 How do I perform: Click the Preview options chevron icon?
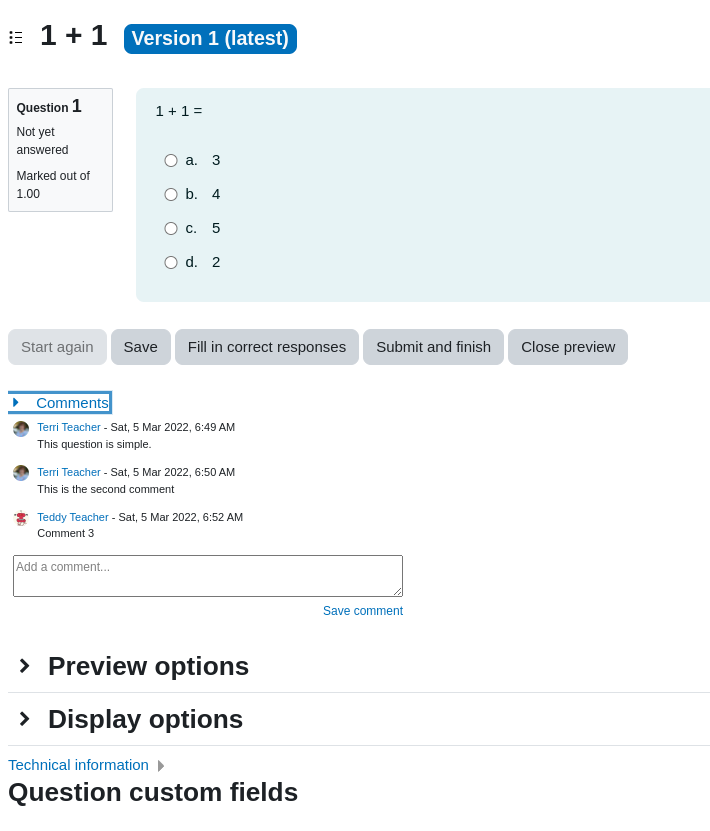[x=24, y=666]
